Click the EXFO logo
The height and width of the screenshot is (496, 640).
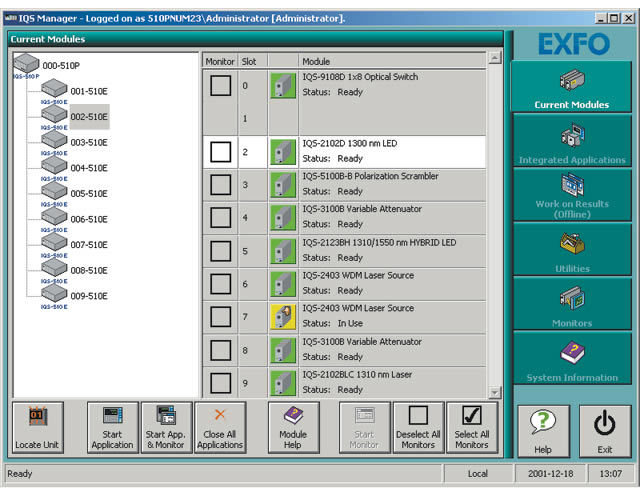[573, 44]
